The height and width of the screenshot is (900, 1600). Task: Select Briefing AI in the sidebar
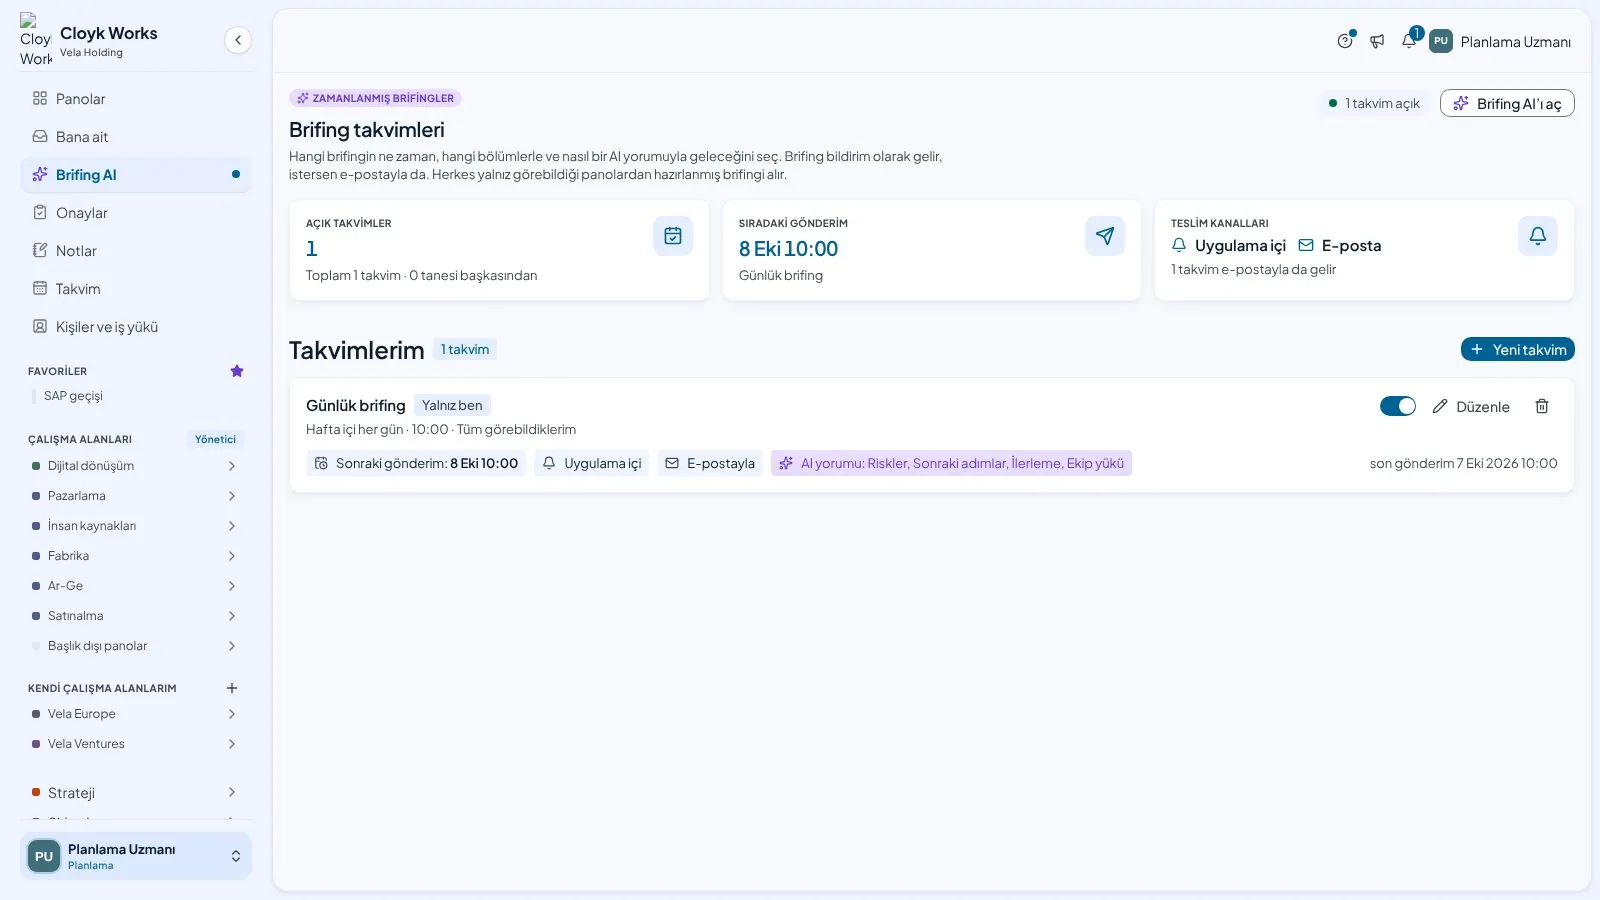pos(136,175)
